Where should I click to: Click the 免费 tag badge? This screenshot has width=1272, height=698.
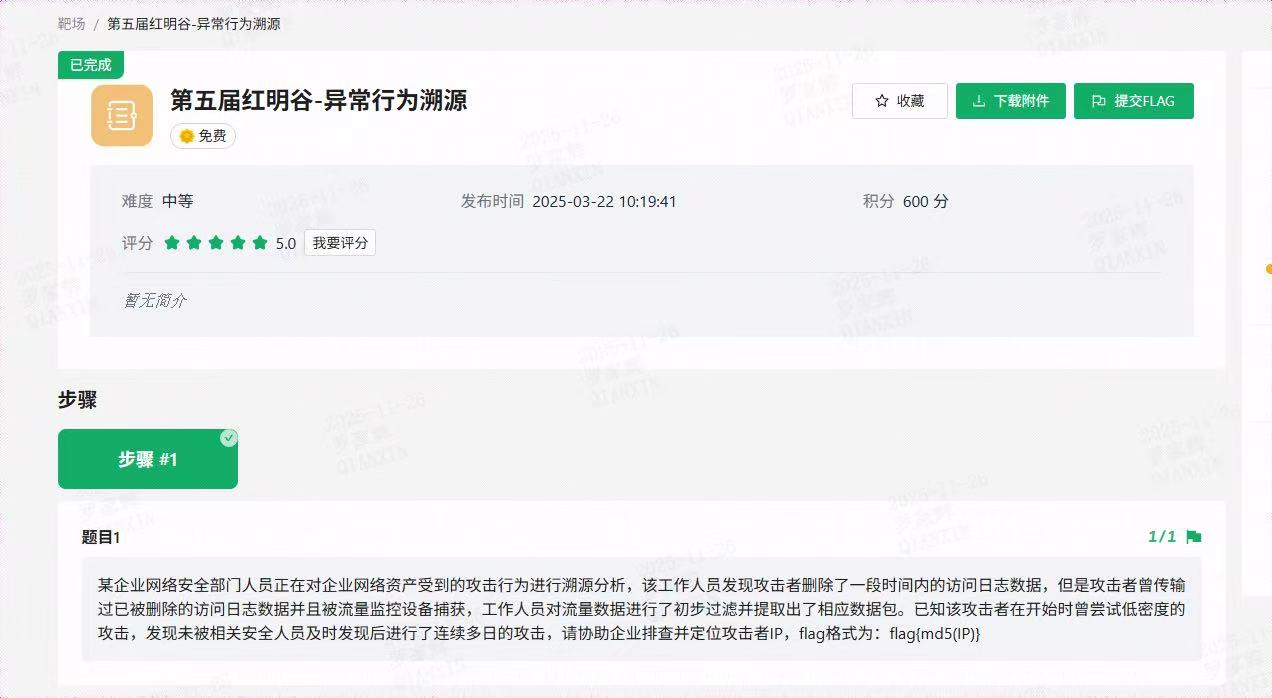tap(203, 136)
